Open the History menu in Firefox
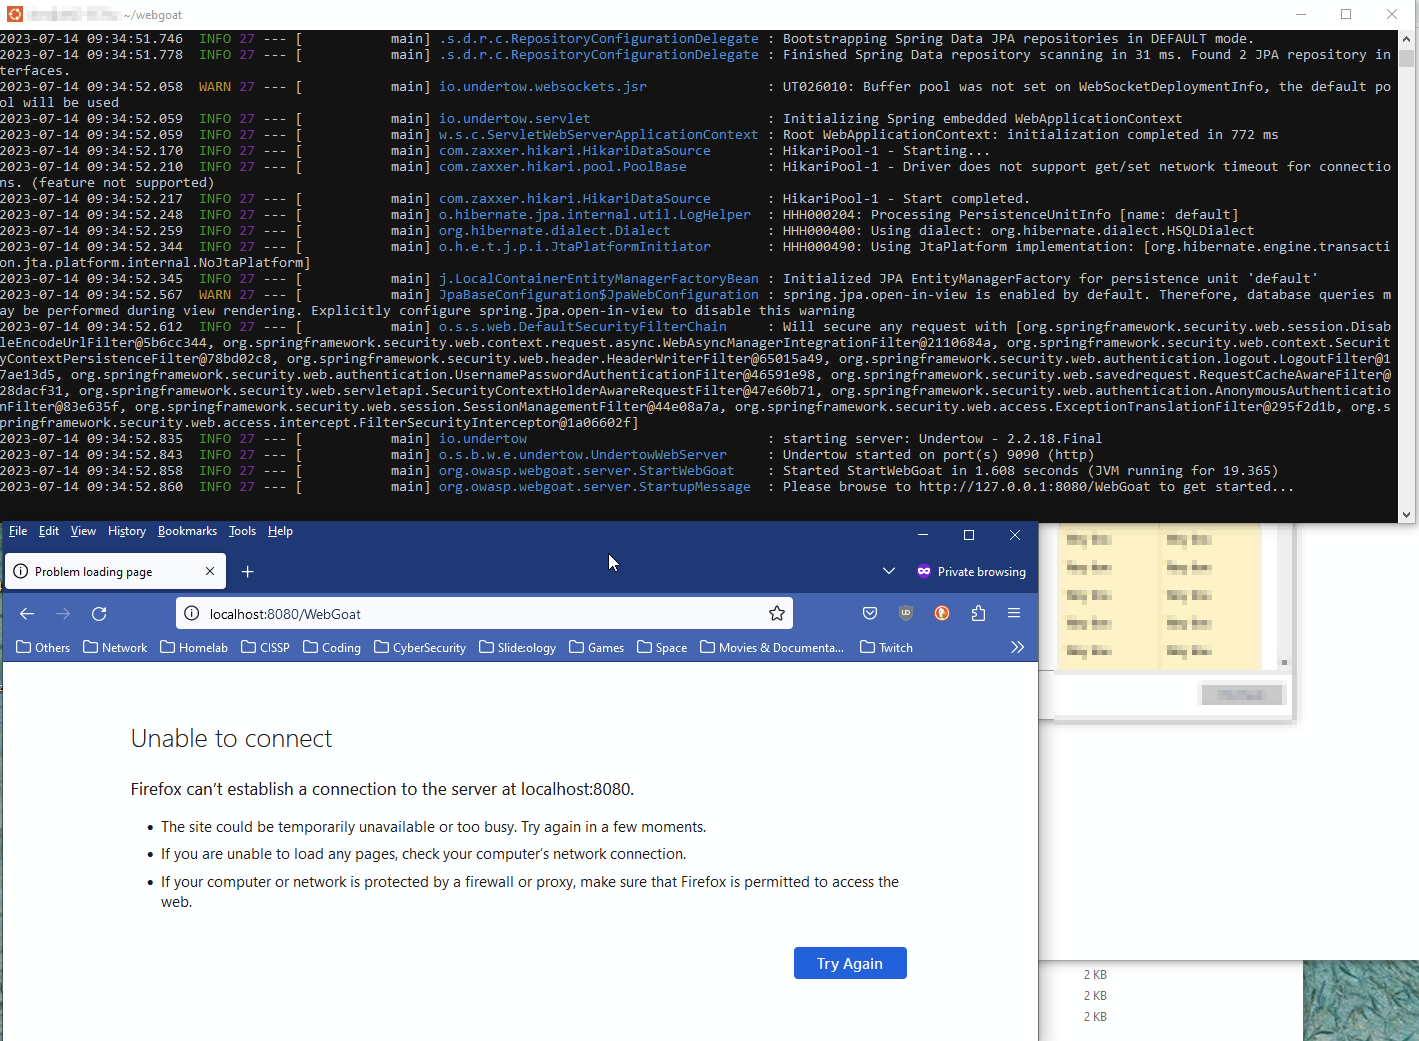 (x=127, y=531)
